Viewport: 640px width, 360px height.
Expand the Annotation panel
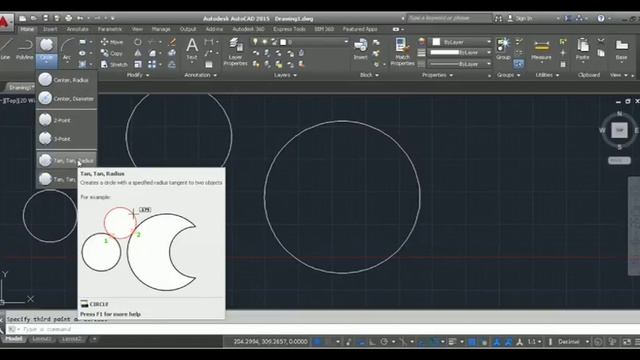pos(200,75)
